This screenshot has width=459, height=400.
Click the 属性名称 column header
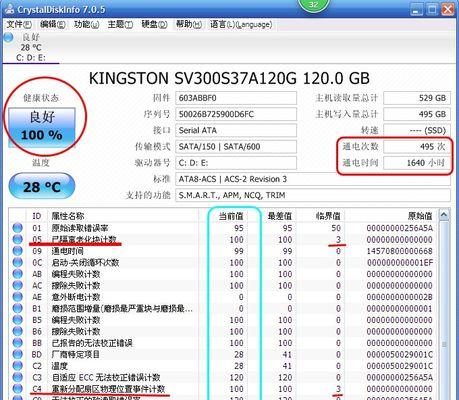(123, 216)
